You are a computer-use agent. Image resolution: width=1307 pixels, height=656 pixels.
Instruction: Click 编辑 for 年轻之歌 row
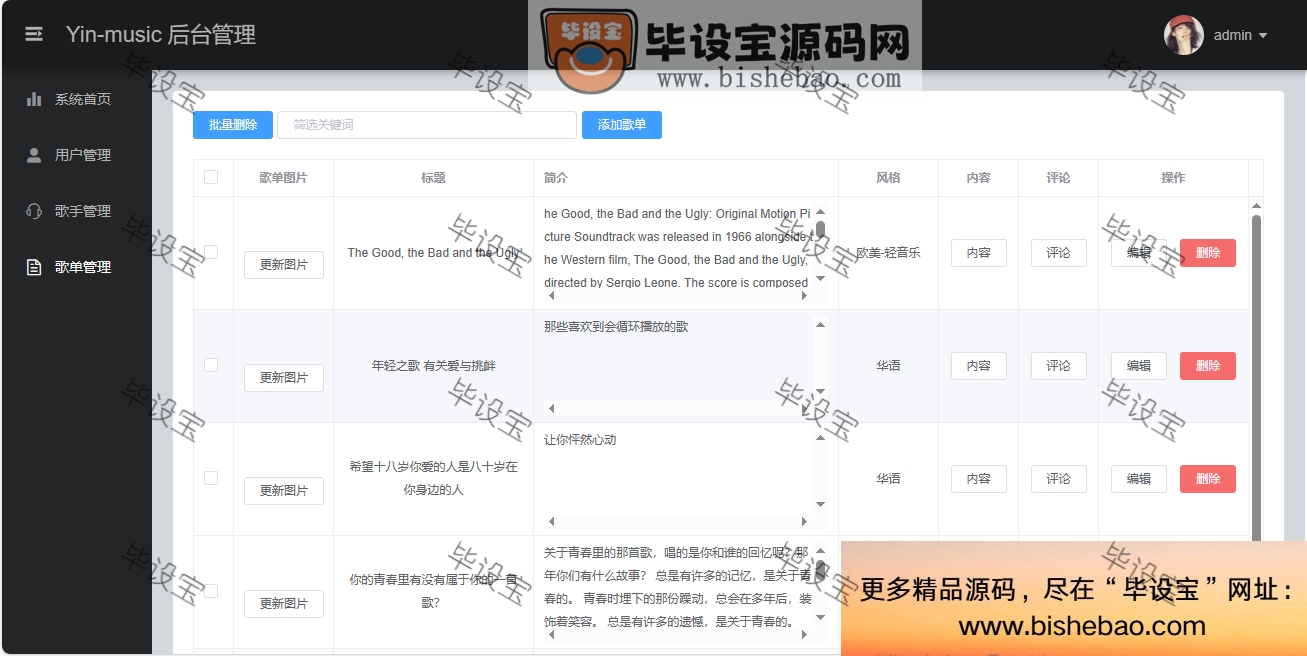pos(1139,366)
